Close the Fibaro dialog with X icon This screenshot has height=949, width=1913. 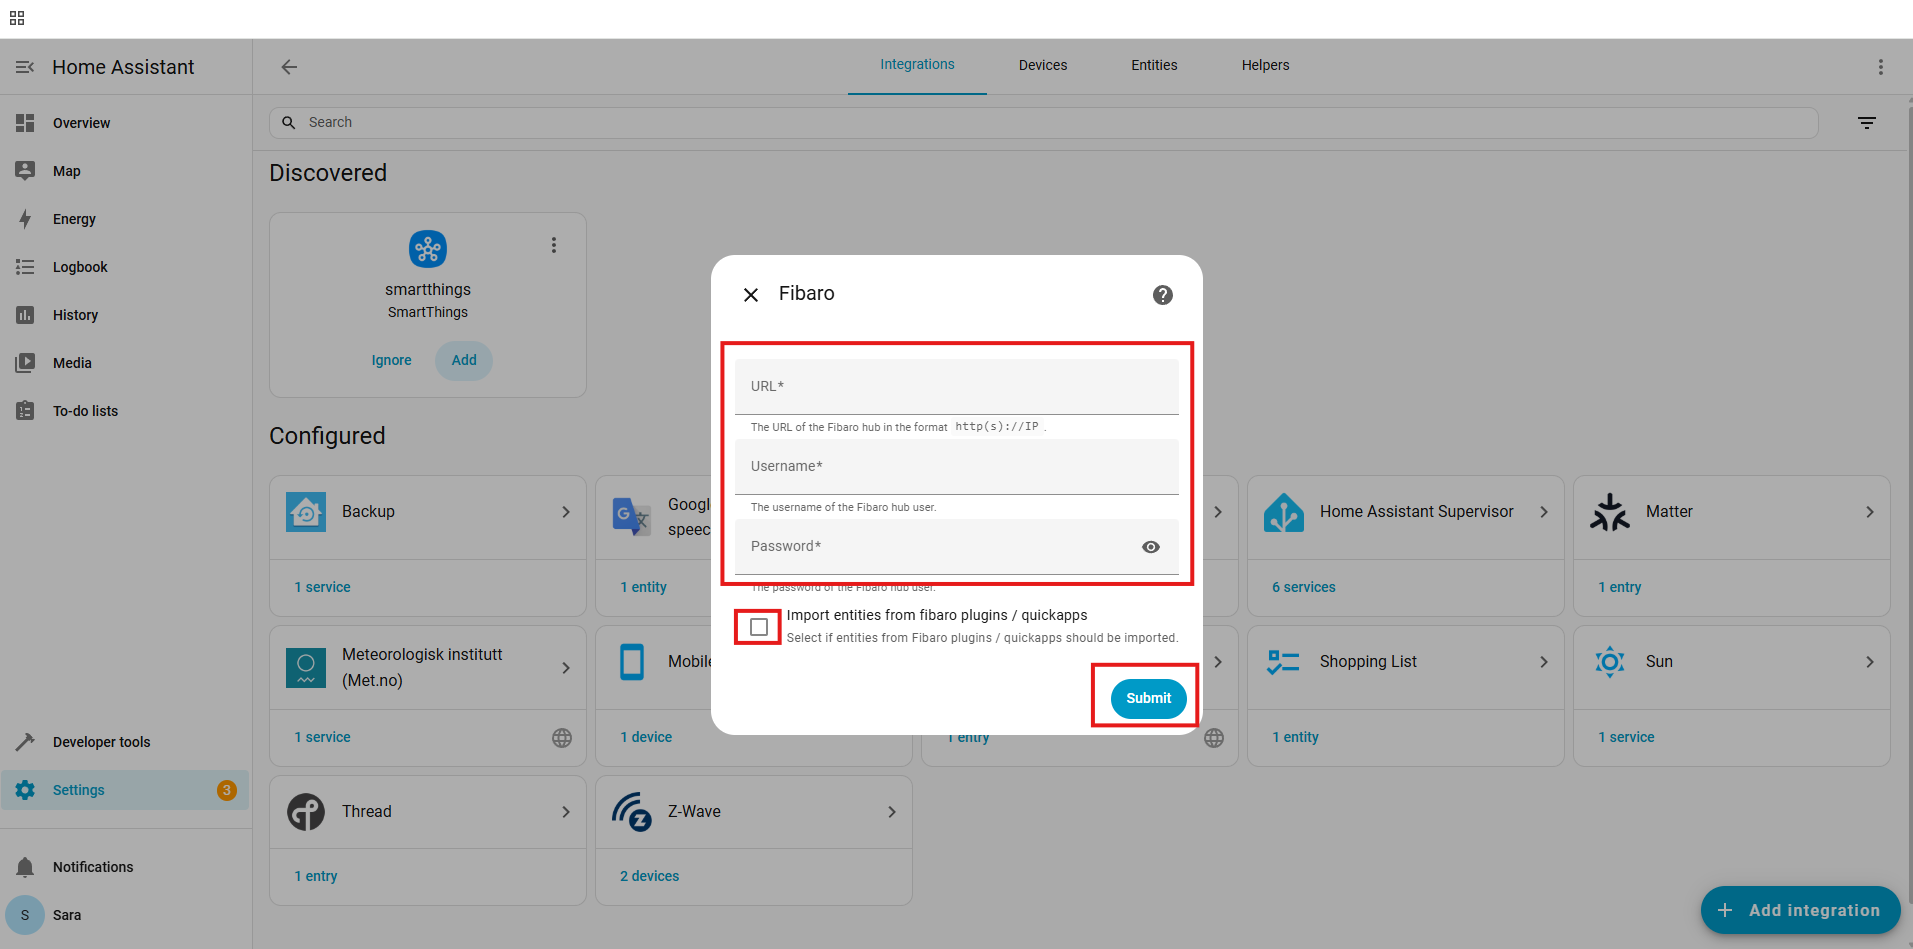coord(751,294)
